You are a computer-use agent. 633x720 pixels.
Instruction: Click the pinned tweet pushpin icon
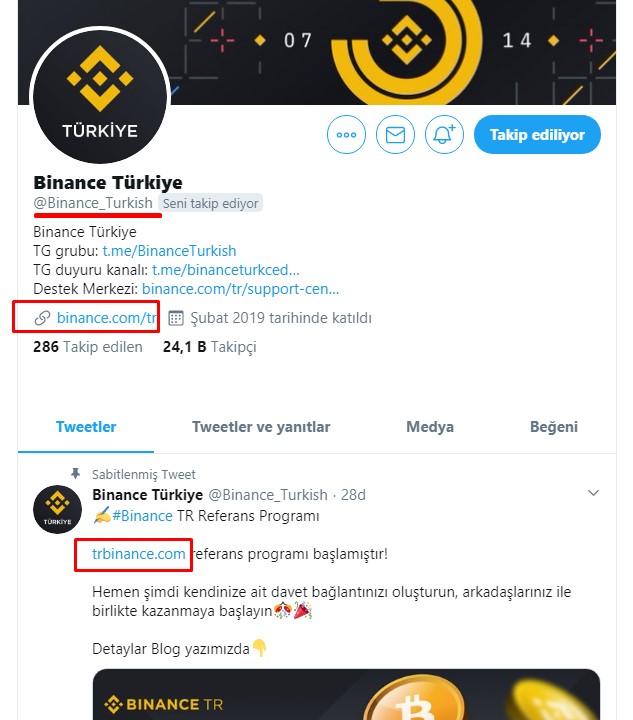(75, 473)
